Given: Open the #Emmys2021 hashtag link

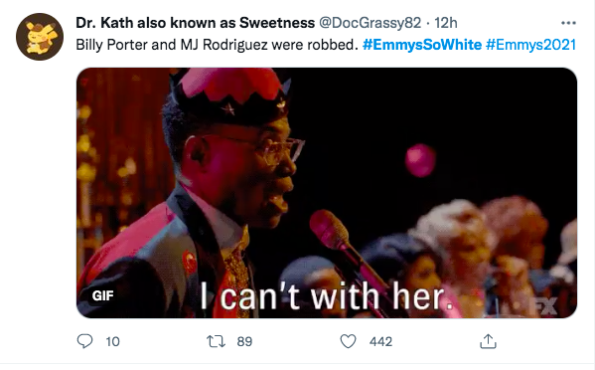Looking at the screenshot, I should (x=531, y=45).
